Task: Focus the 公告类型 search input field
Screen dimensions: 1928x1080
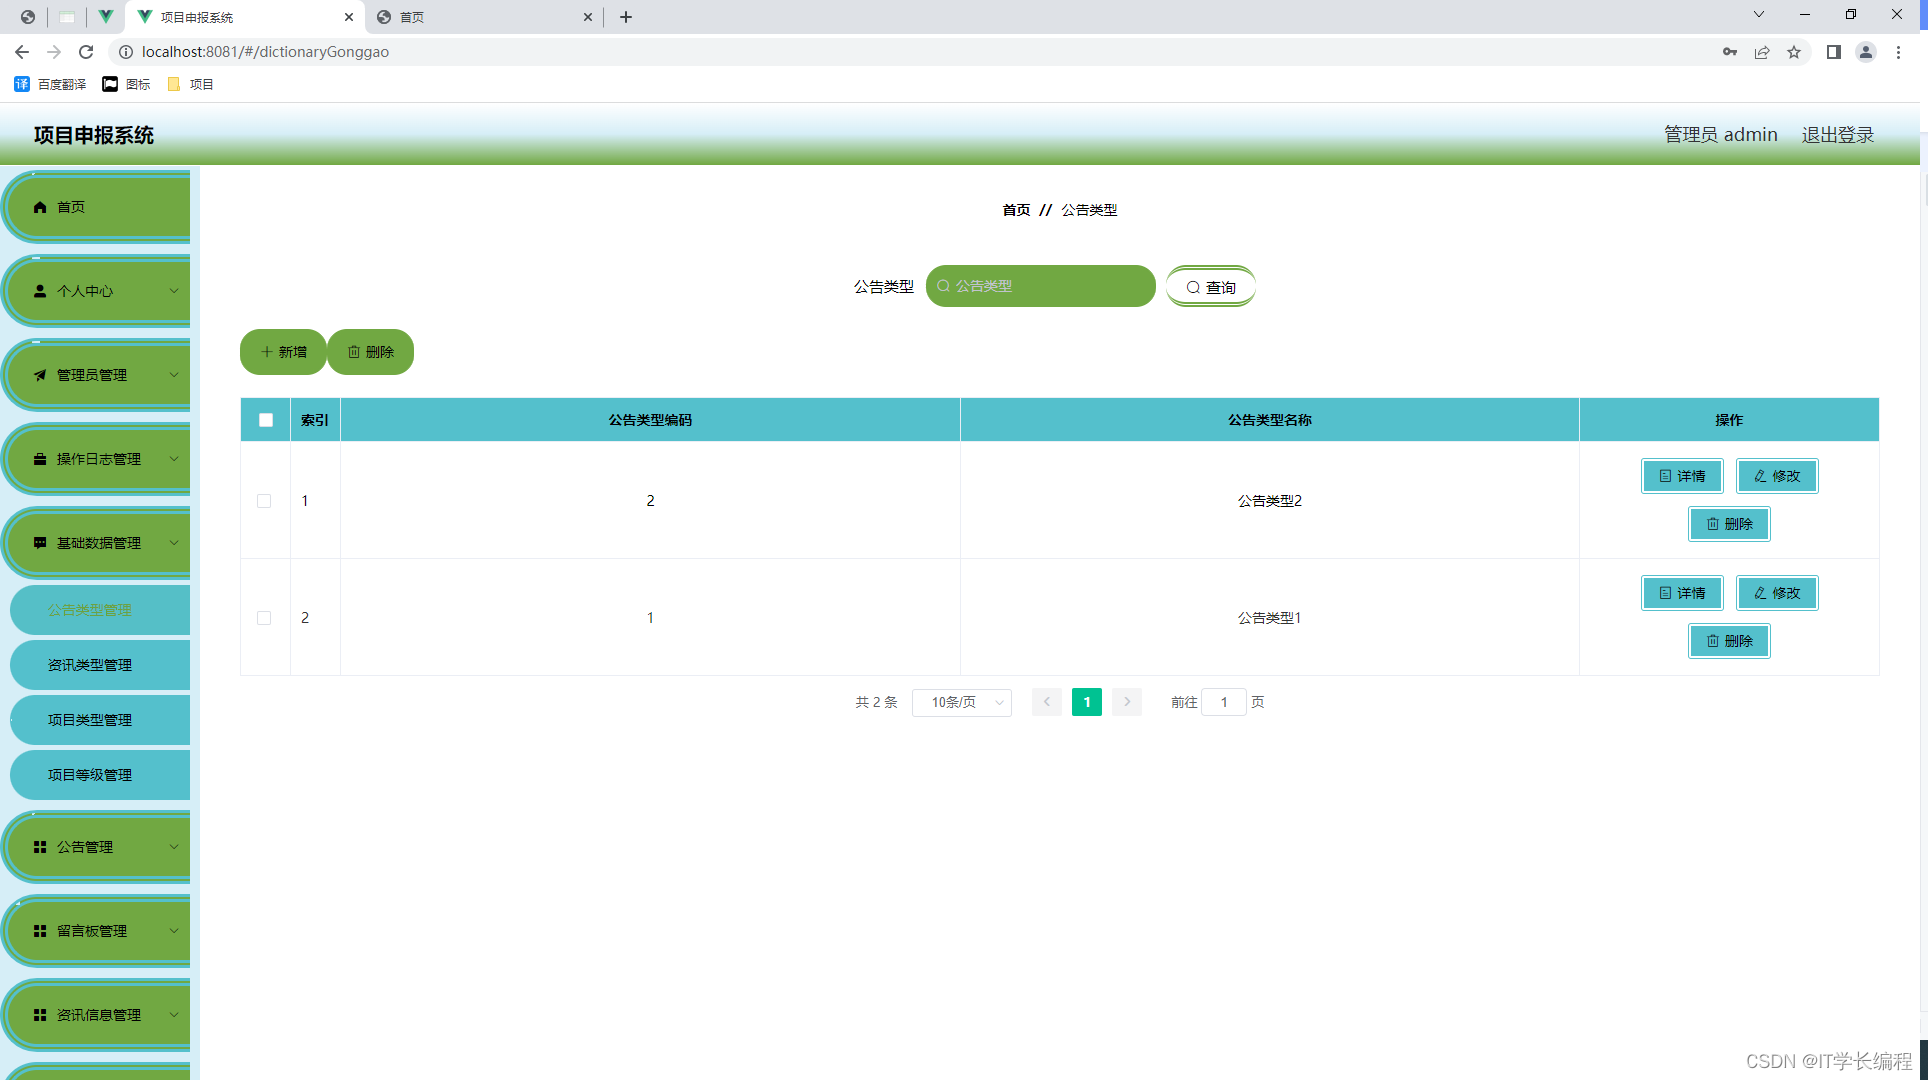Action: [1040, 286]
